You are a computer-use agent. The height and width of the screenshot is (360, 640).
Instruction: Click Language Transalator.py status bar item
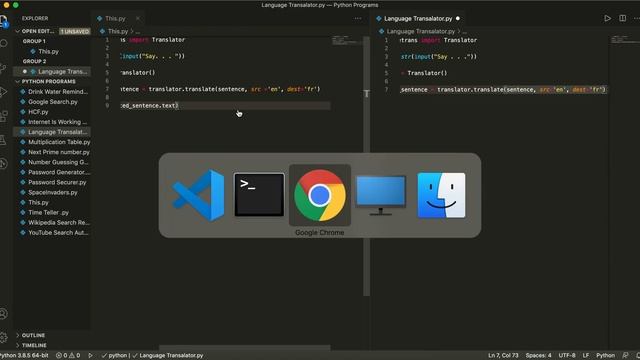(168, 356)
